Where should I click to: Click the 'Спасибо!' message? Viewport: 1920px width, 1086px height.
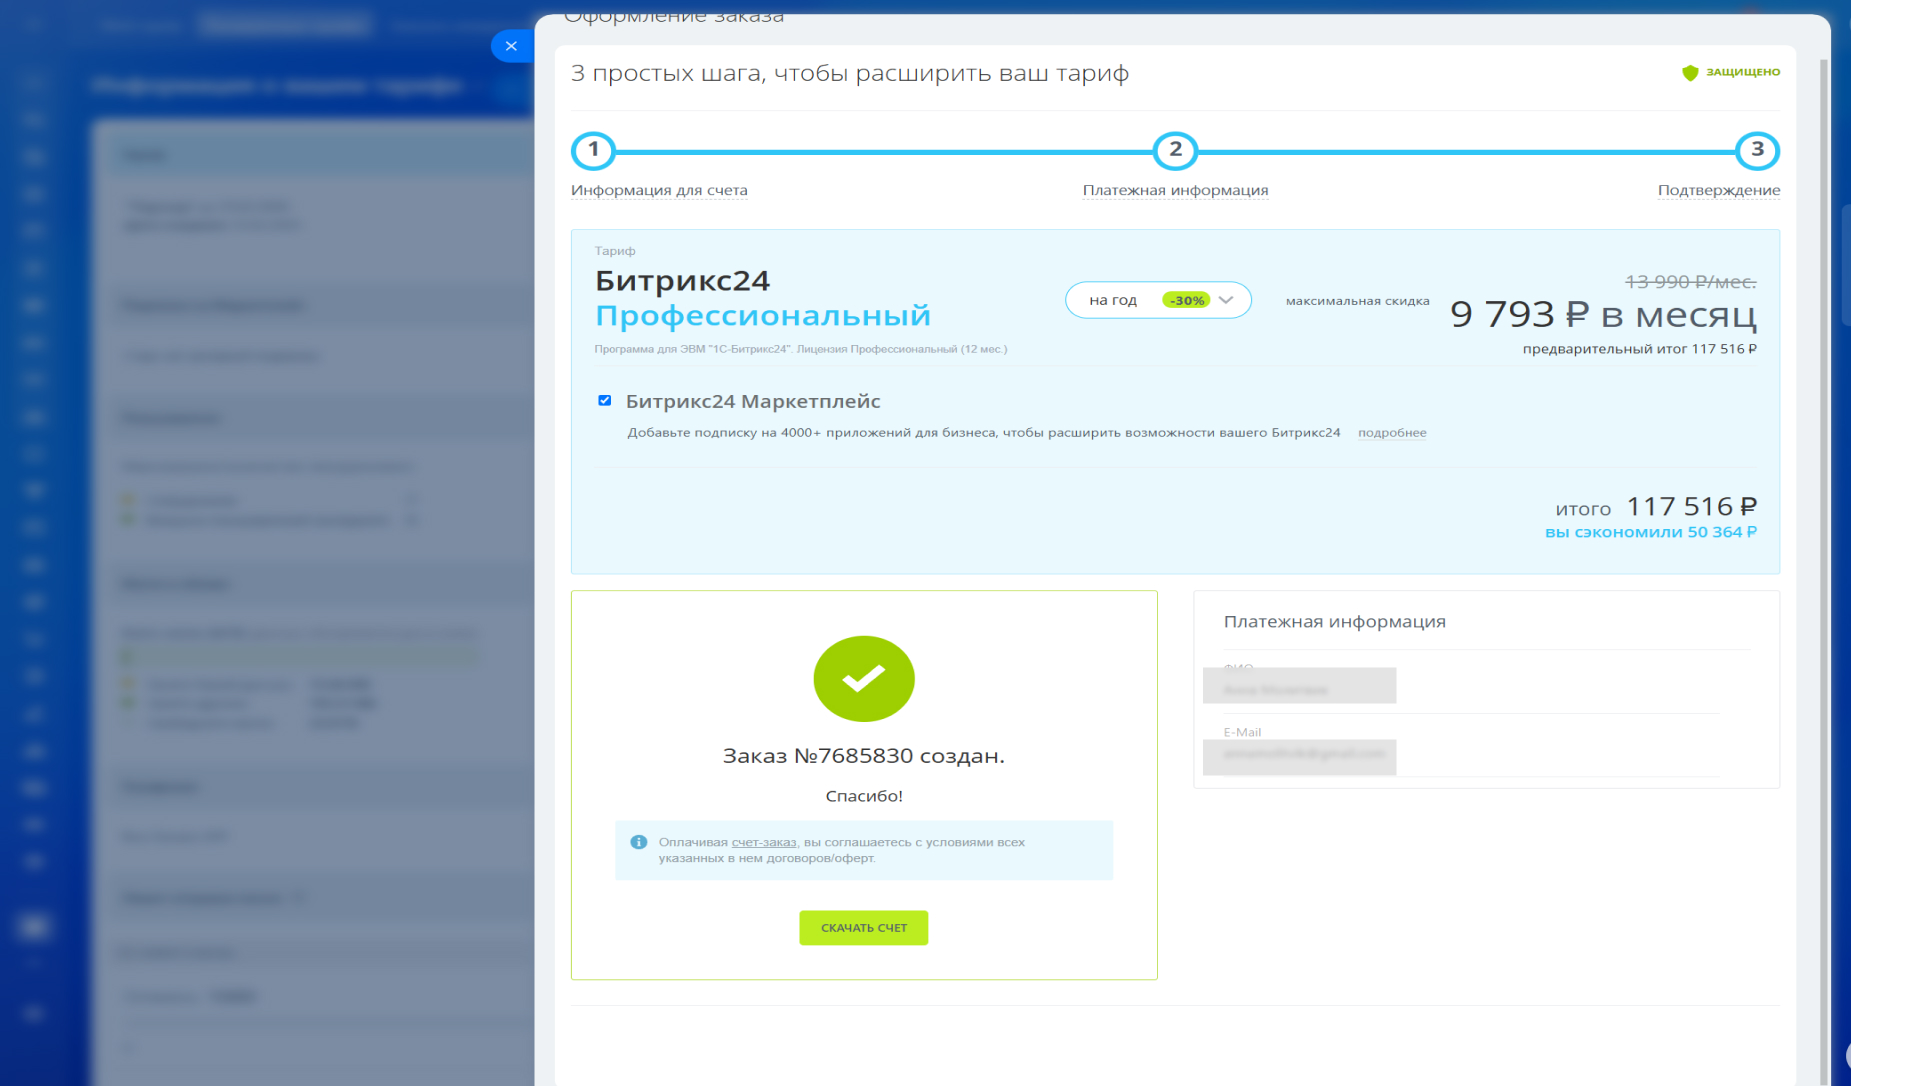[864, 796]
